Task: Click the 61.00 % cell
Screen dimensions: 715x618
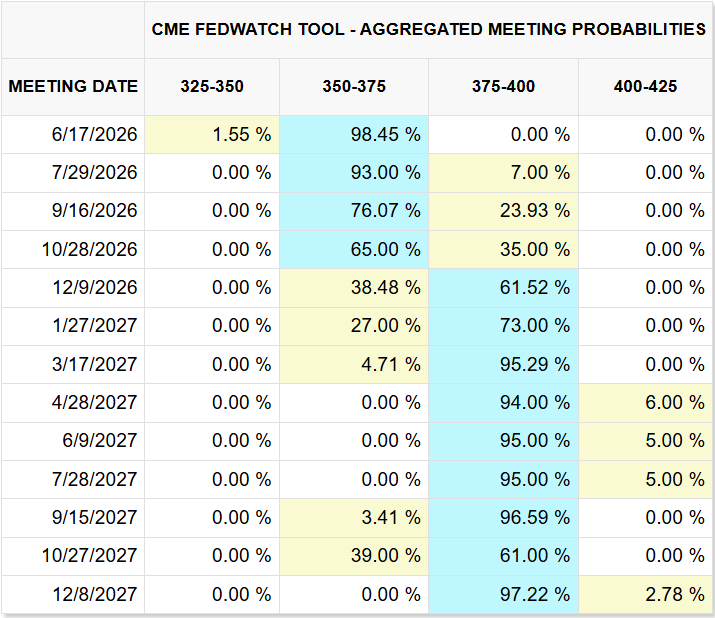Action: [x=503, y=556]
